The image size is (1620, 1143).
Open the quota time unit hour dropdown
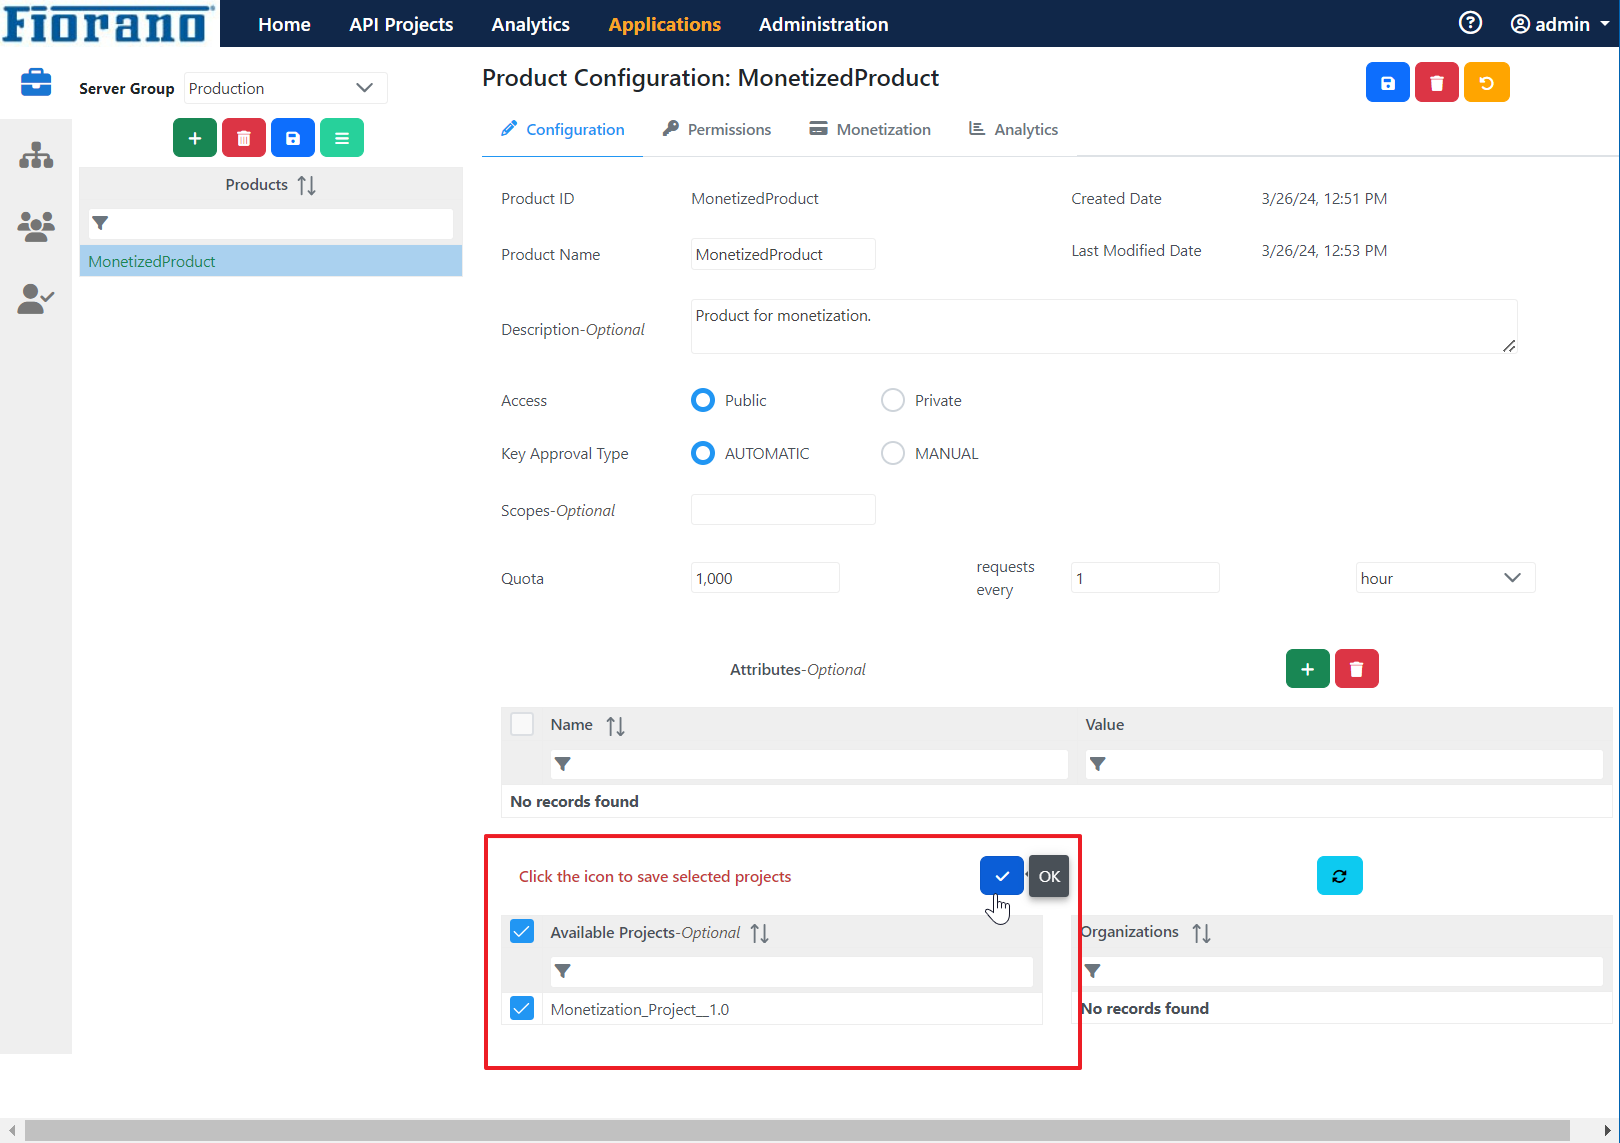click(x=1445, y=578)
